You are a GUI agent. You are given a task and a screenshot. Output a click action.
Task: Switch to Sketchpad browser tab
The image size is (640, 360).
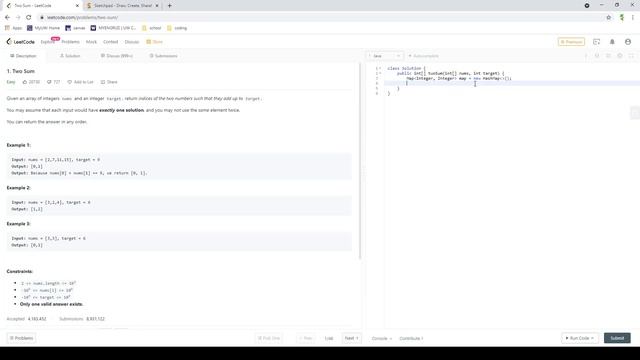(x=122, y=6)
